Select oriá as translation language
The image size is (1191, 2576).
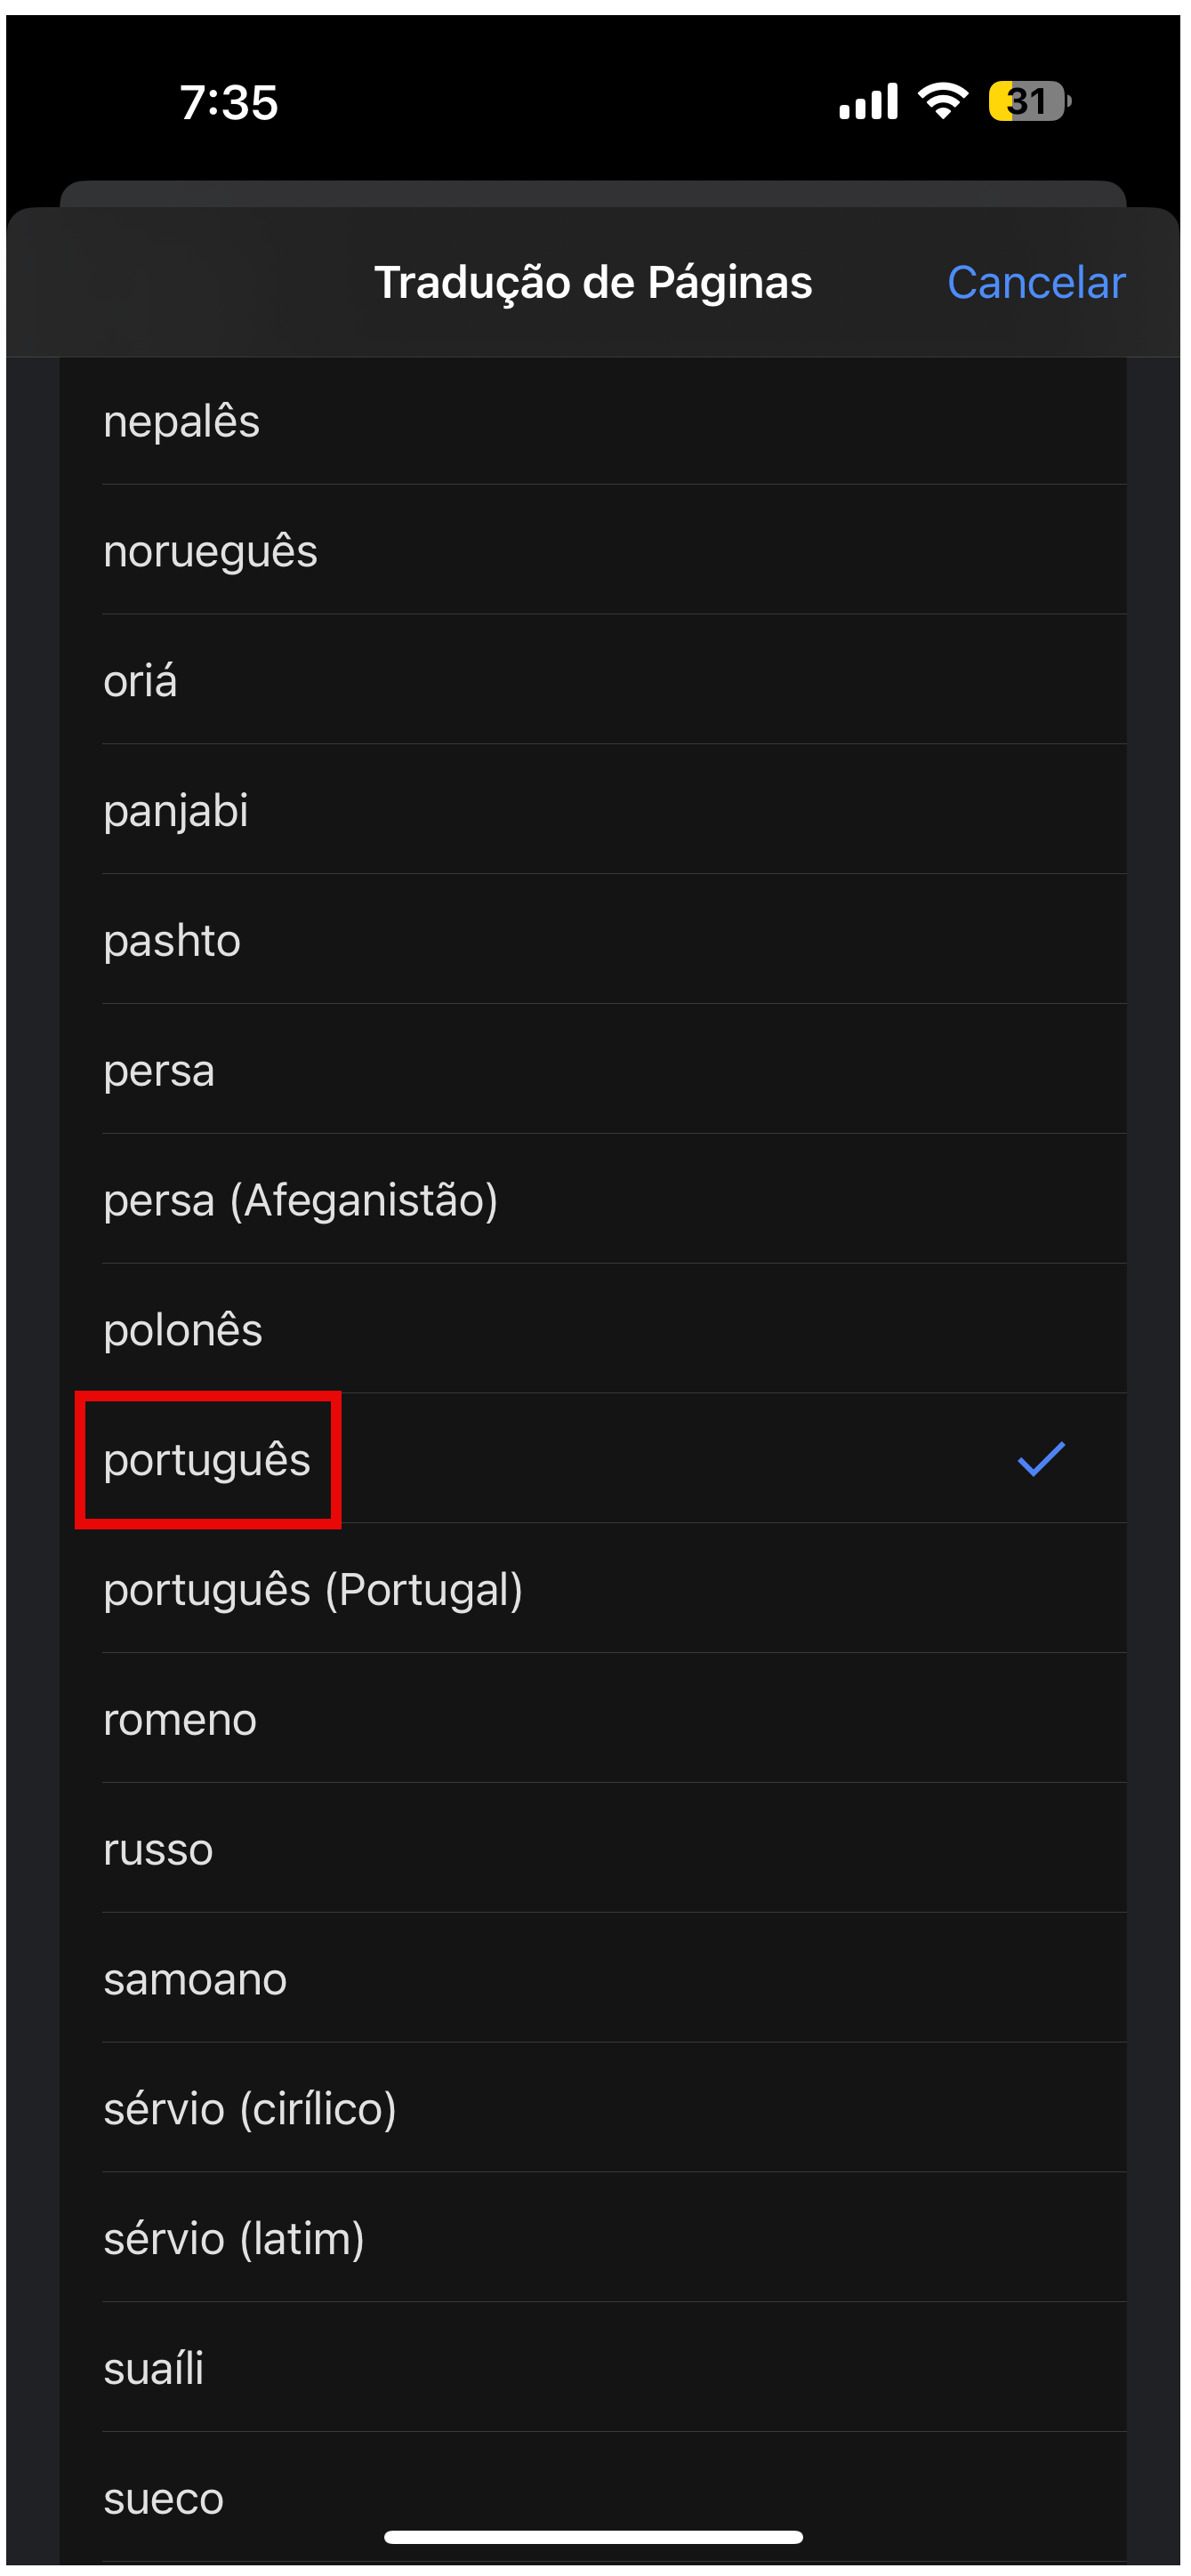tap(140, 681)
